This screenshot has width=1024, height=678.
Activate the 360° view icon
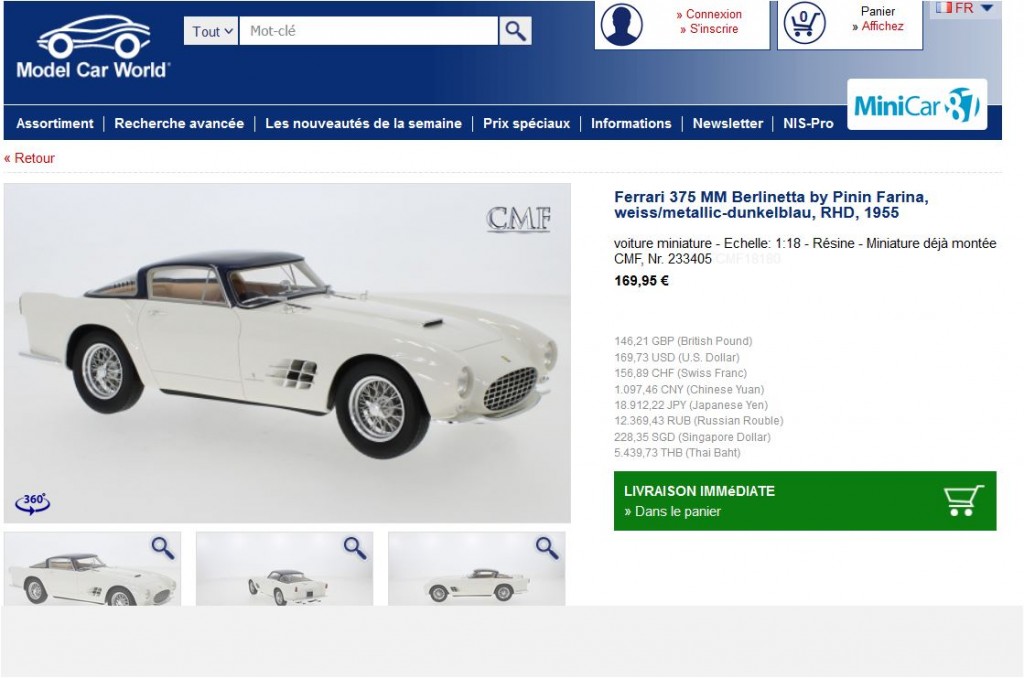33,503
